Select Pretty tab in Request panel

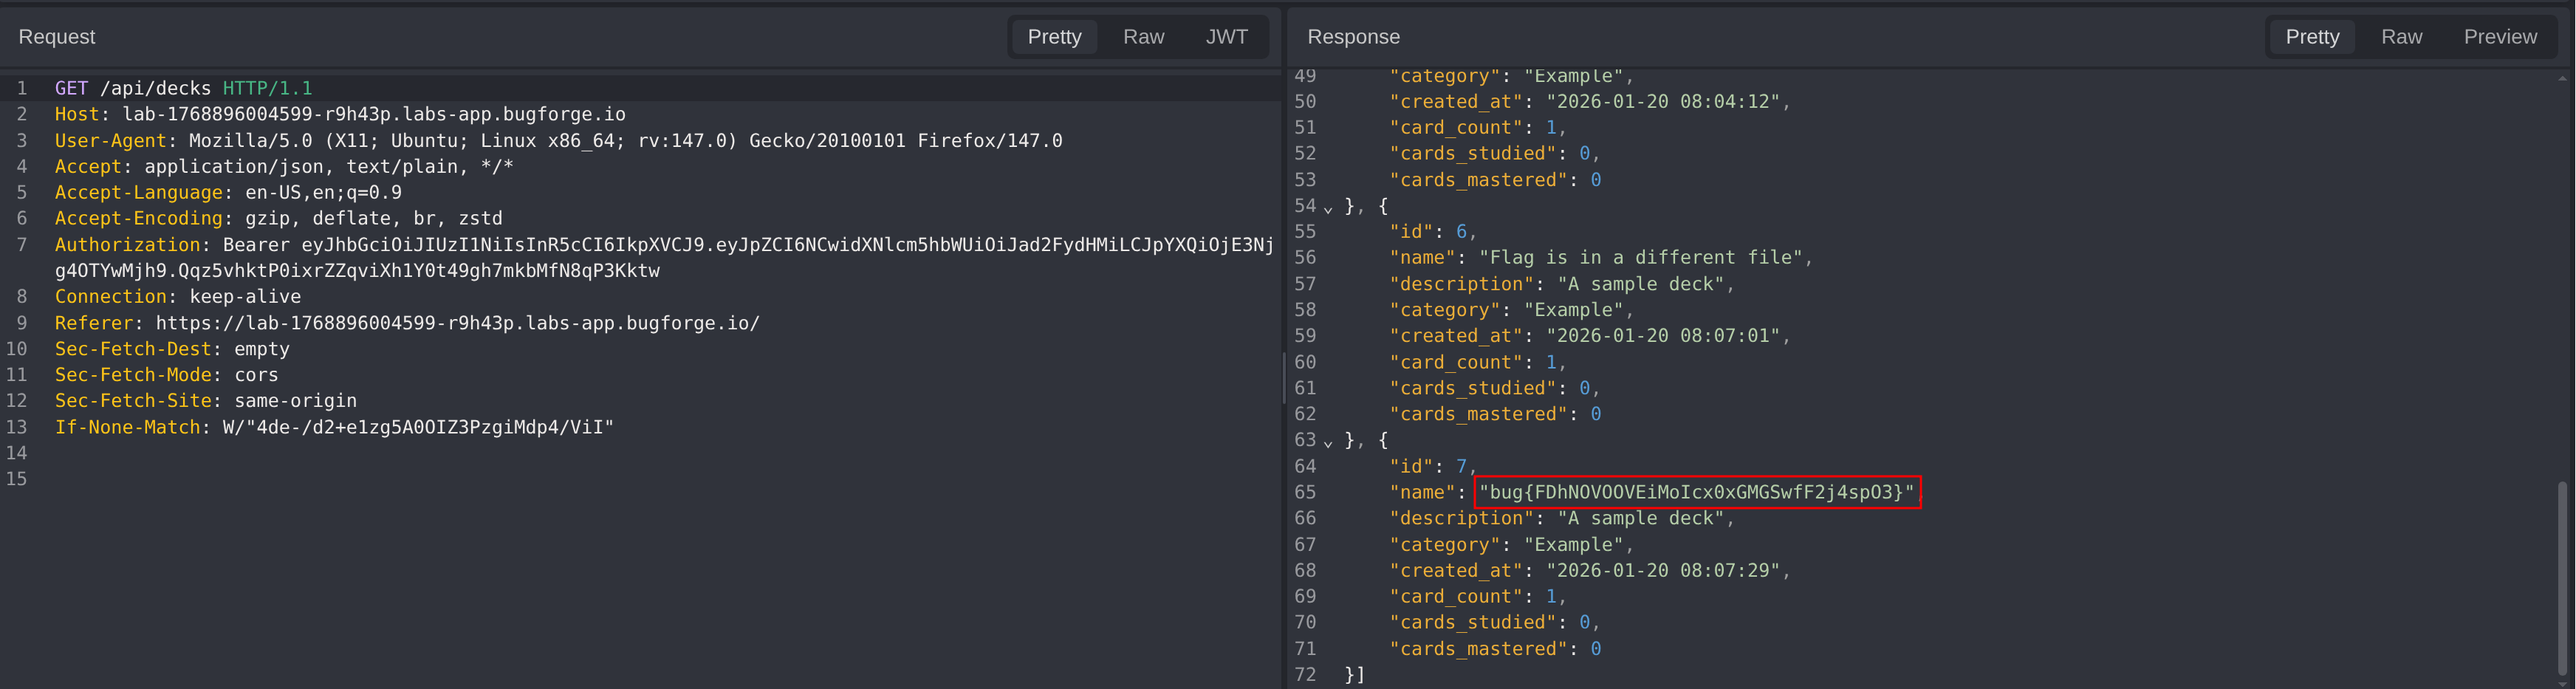[1054, 37]
